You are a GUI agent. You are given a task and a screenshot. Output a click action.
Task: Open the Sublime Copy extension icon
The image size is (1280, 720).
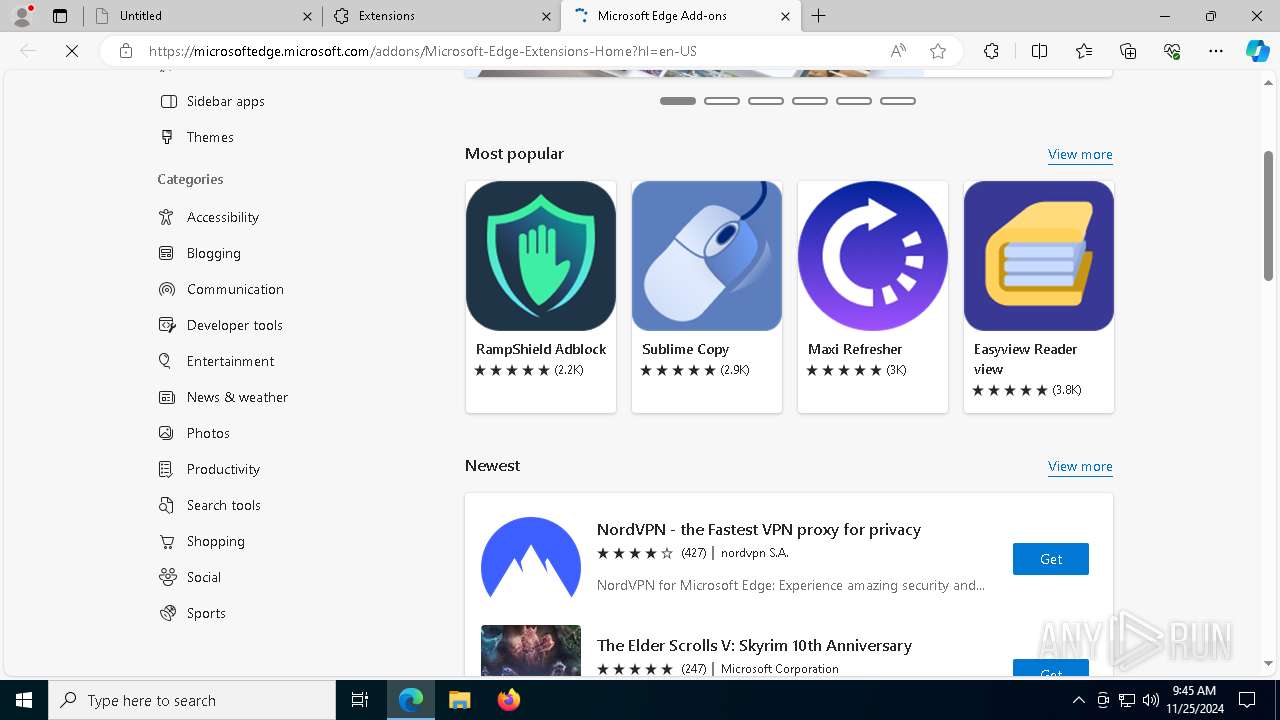pos(707,256)
